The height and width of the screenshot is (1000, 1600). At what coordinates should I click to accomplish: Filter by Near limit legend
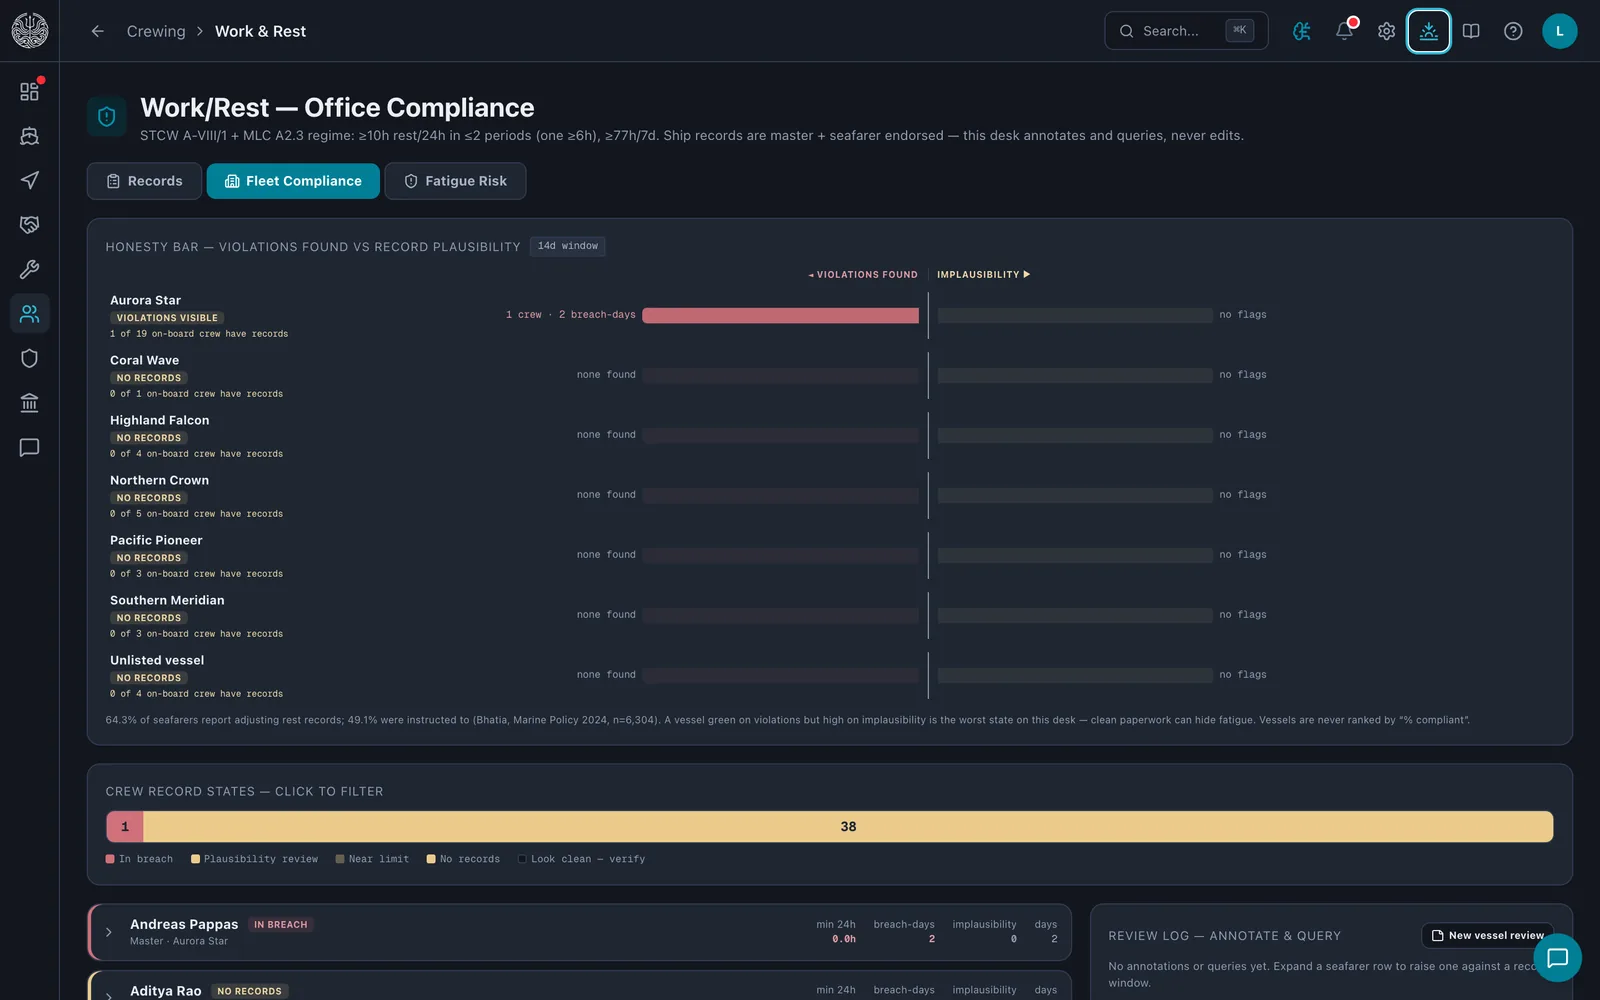[x=372, y=859]
